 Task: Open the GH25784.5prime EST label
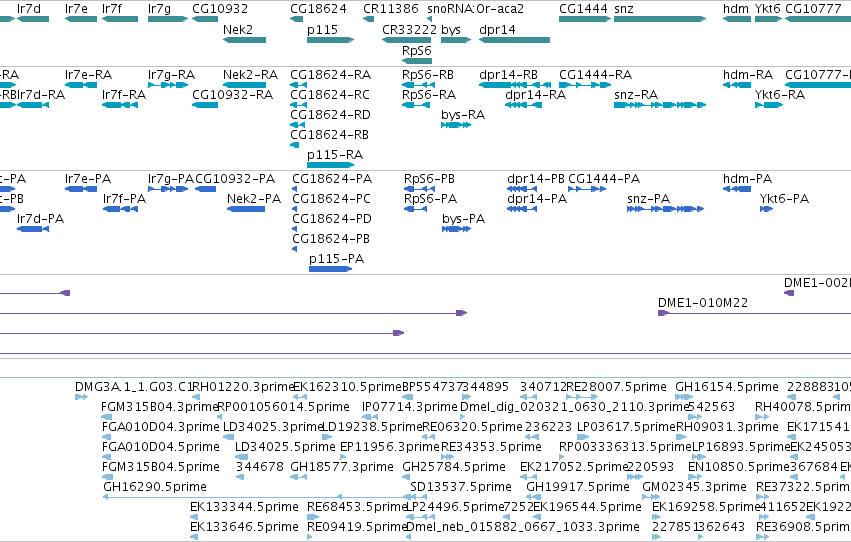tap(454, 467)
